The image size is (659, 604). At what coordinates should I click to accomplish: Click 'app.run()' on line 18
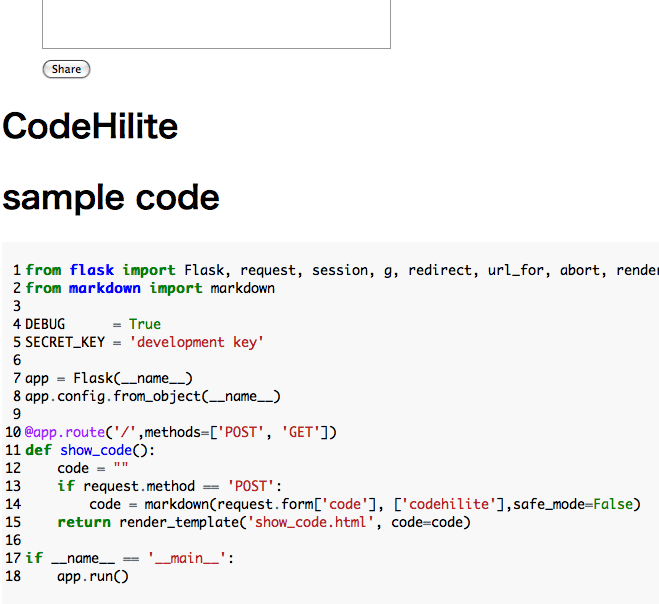tap(93, 576)
